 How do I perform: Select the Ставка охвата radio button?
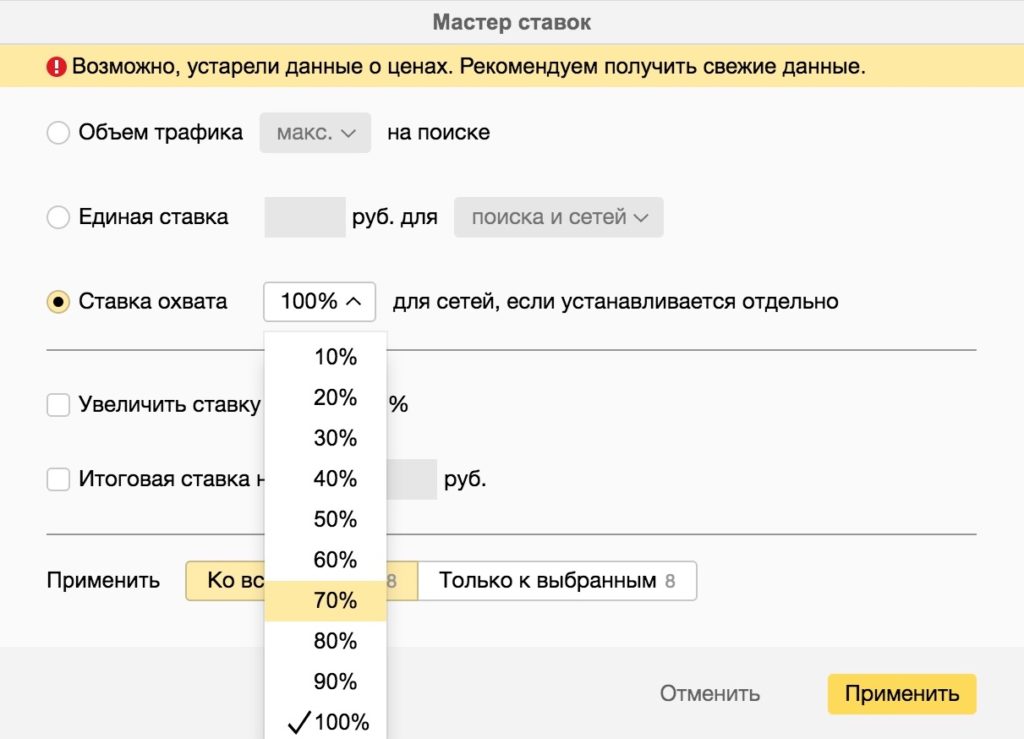click(x=59, y=302)
